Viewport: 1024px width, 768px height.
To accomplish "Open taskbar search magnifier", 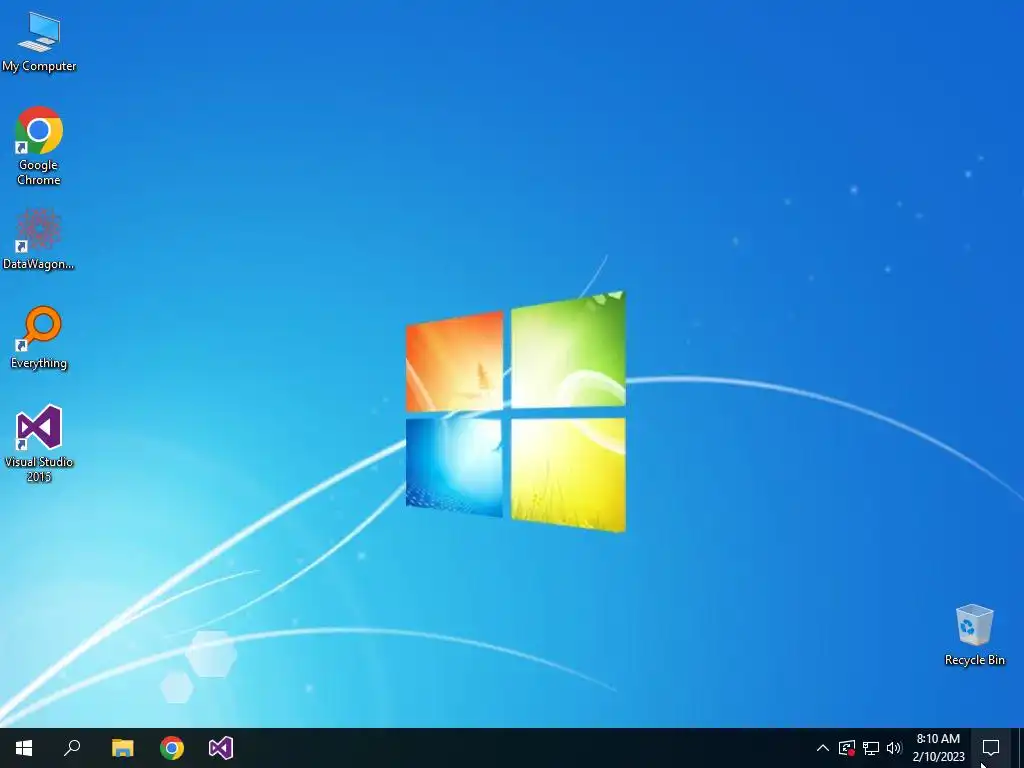I will 72,748.
